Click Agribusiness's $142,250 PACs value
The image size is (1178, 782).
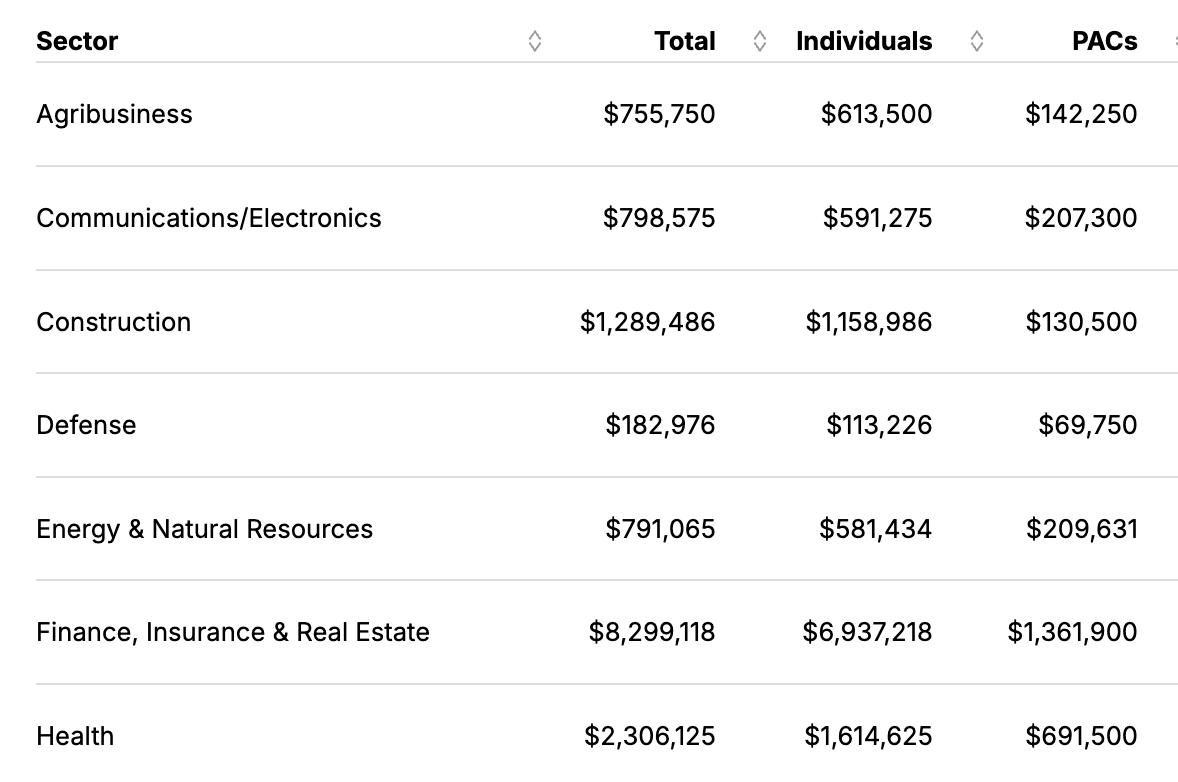point(1081,114)
